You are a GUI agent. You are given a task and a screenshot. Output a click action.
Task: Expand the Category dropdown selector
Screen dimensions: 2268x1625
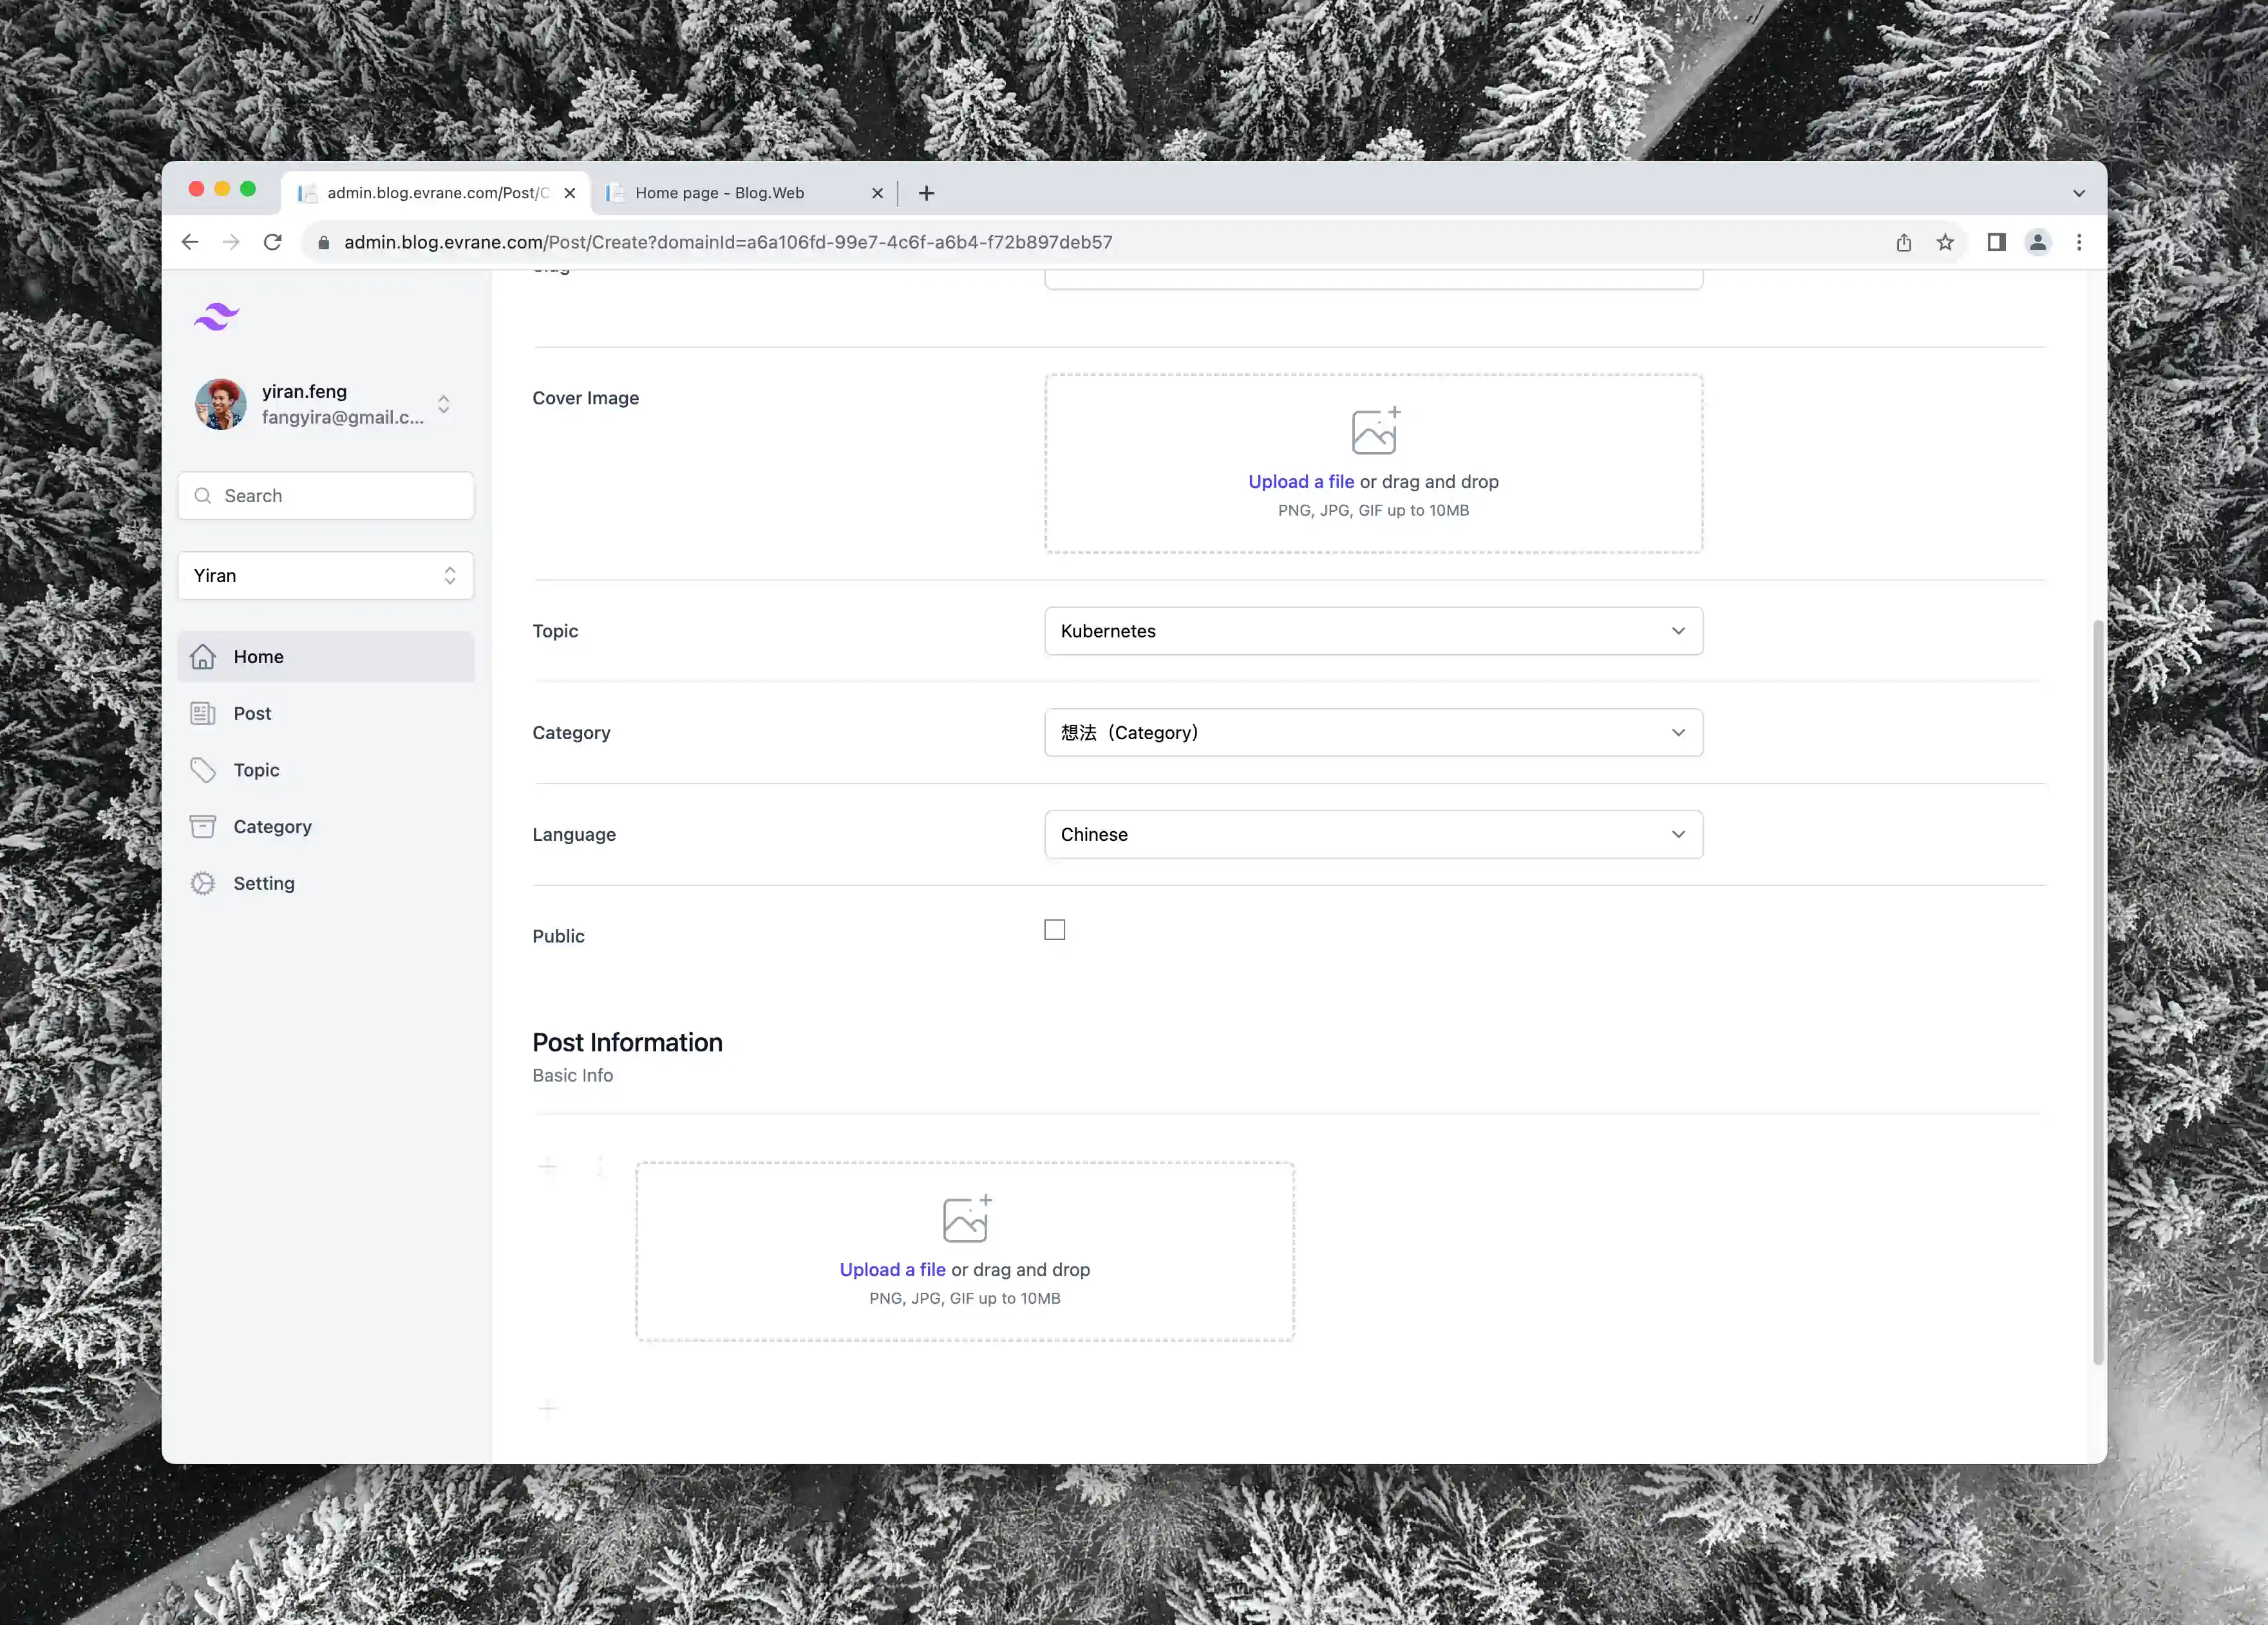pos(1373,731)
